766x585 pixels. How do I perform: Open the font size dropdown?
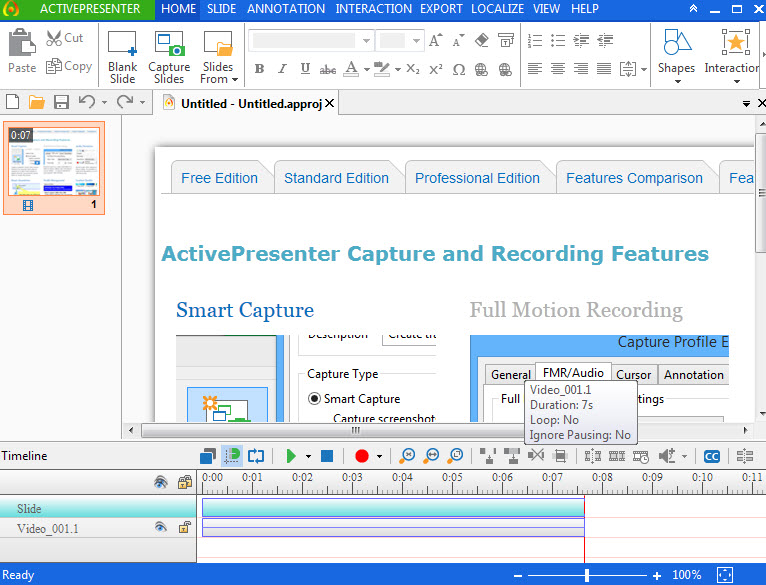pyautogui.click(x=416, y=41)
